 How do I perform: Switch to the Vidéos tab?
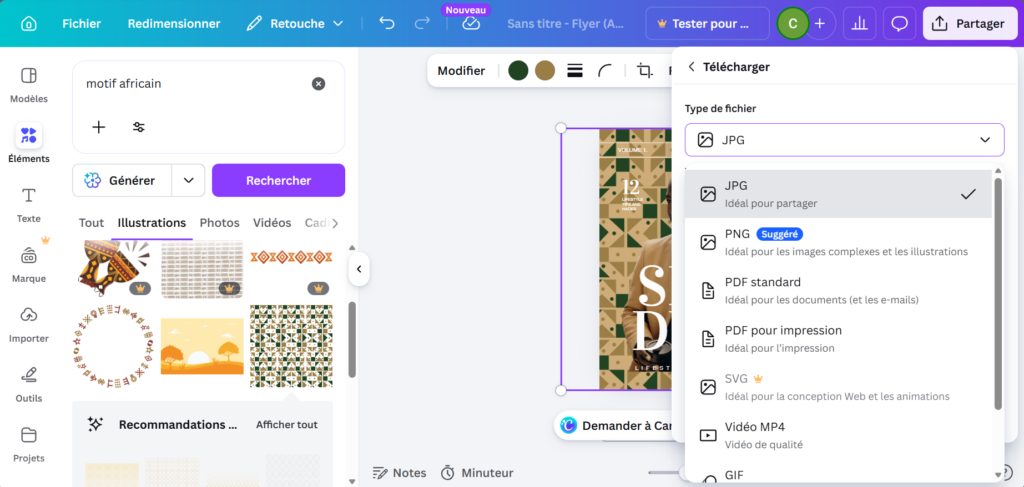point(272,223)
